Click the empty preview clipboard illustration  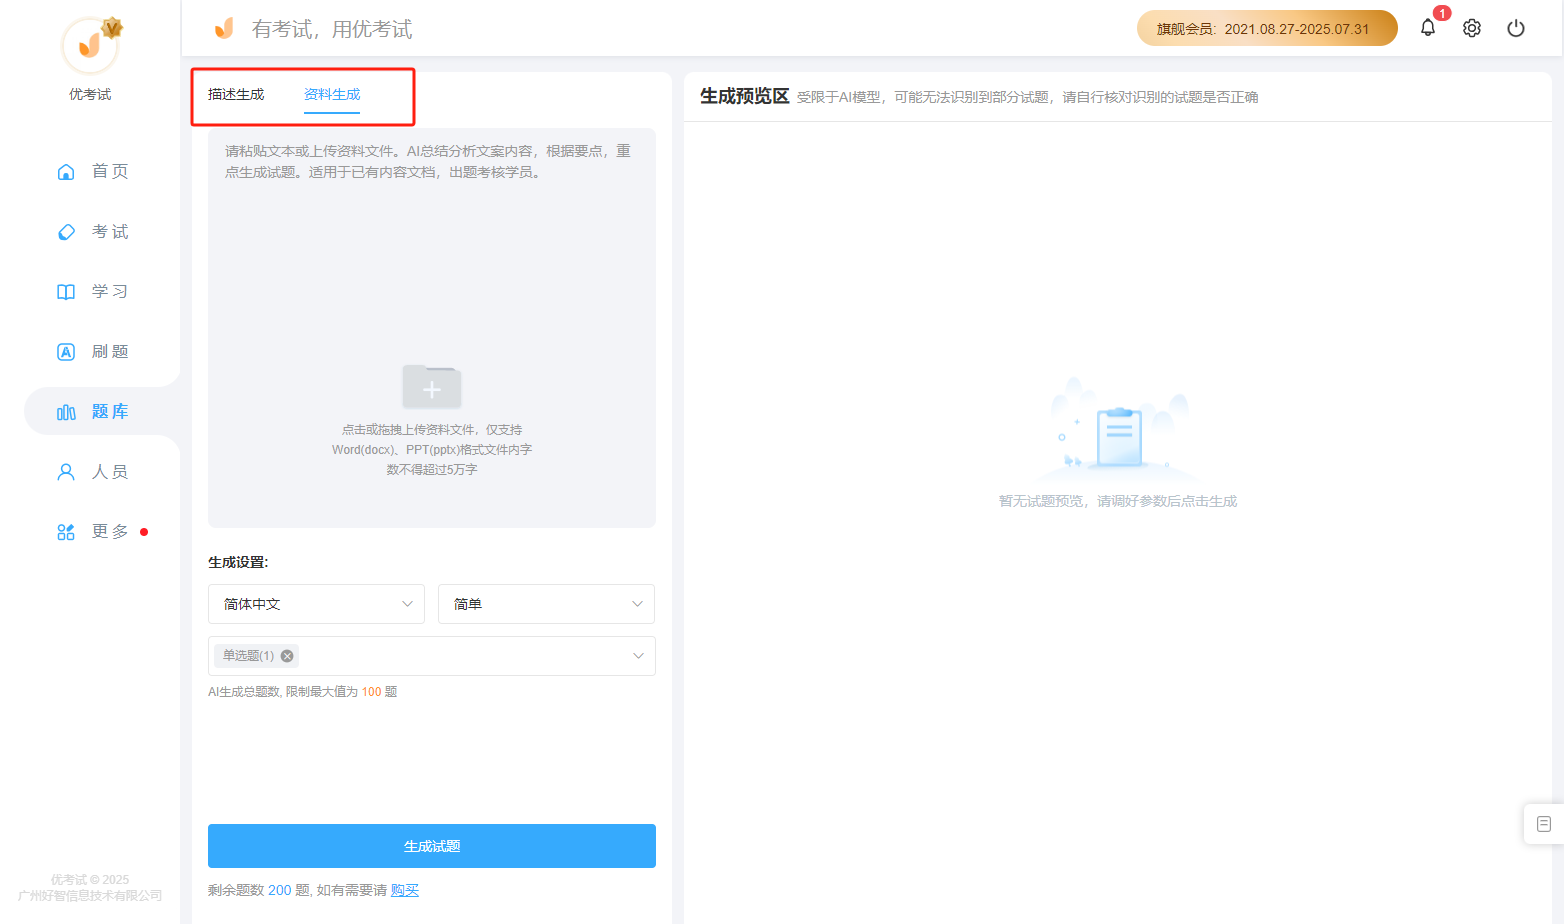pos(1118,428)
